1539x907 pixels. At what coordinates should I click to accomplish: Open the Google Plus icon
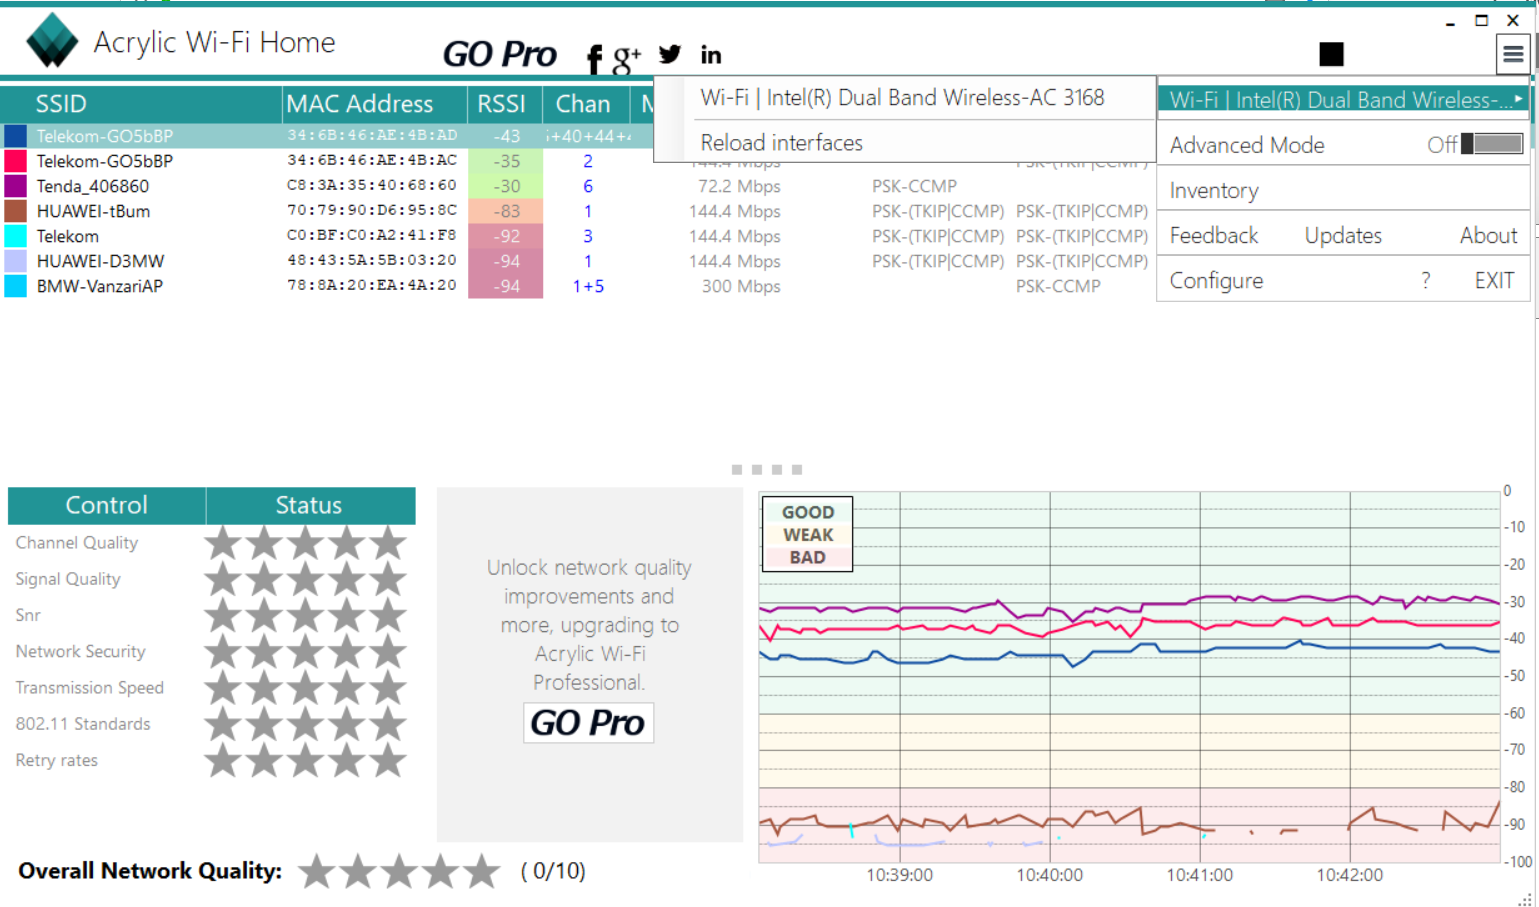[626, 59]
